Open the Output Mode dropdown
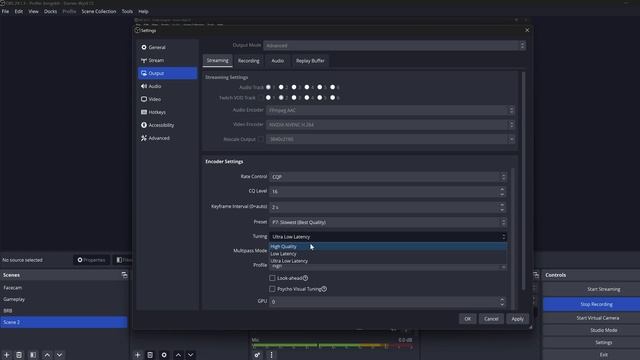Viewport: 640px width, 360px height. click(x=394, y=46)
